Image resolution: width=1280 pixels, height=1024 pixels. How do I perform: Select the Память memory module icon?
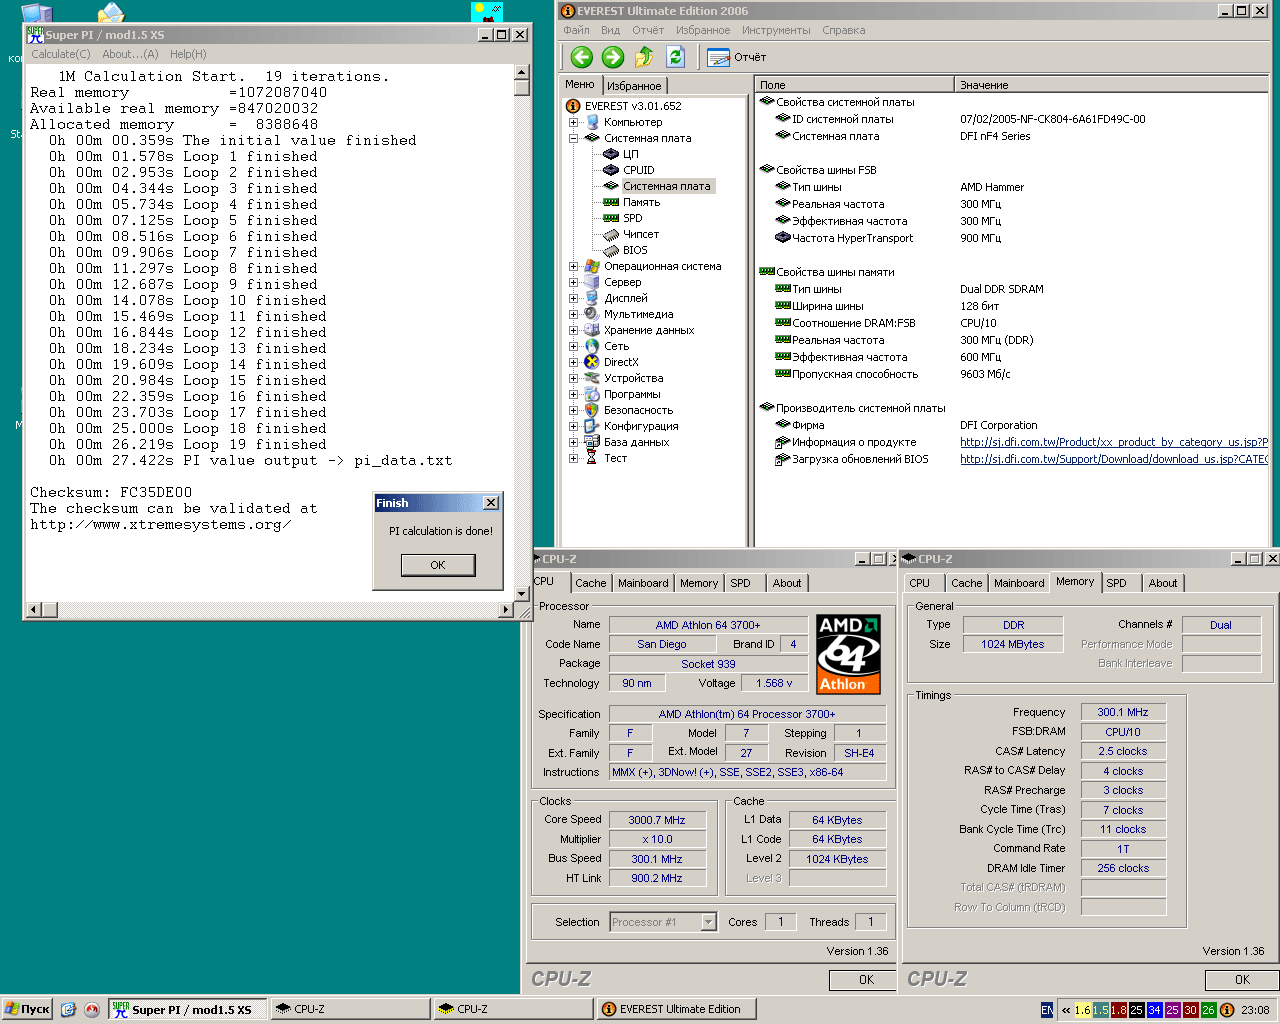pyautogui.click(x=611, y=202)
